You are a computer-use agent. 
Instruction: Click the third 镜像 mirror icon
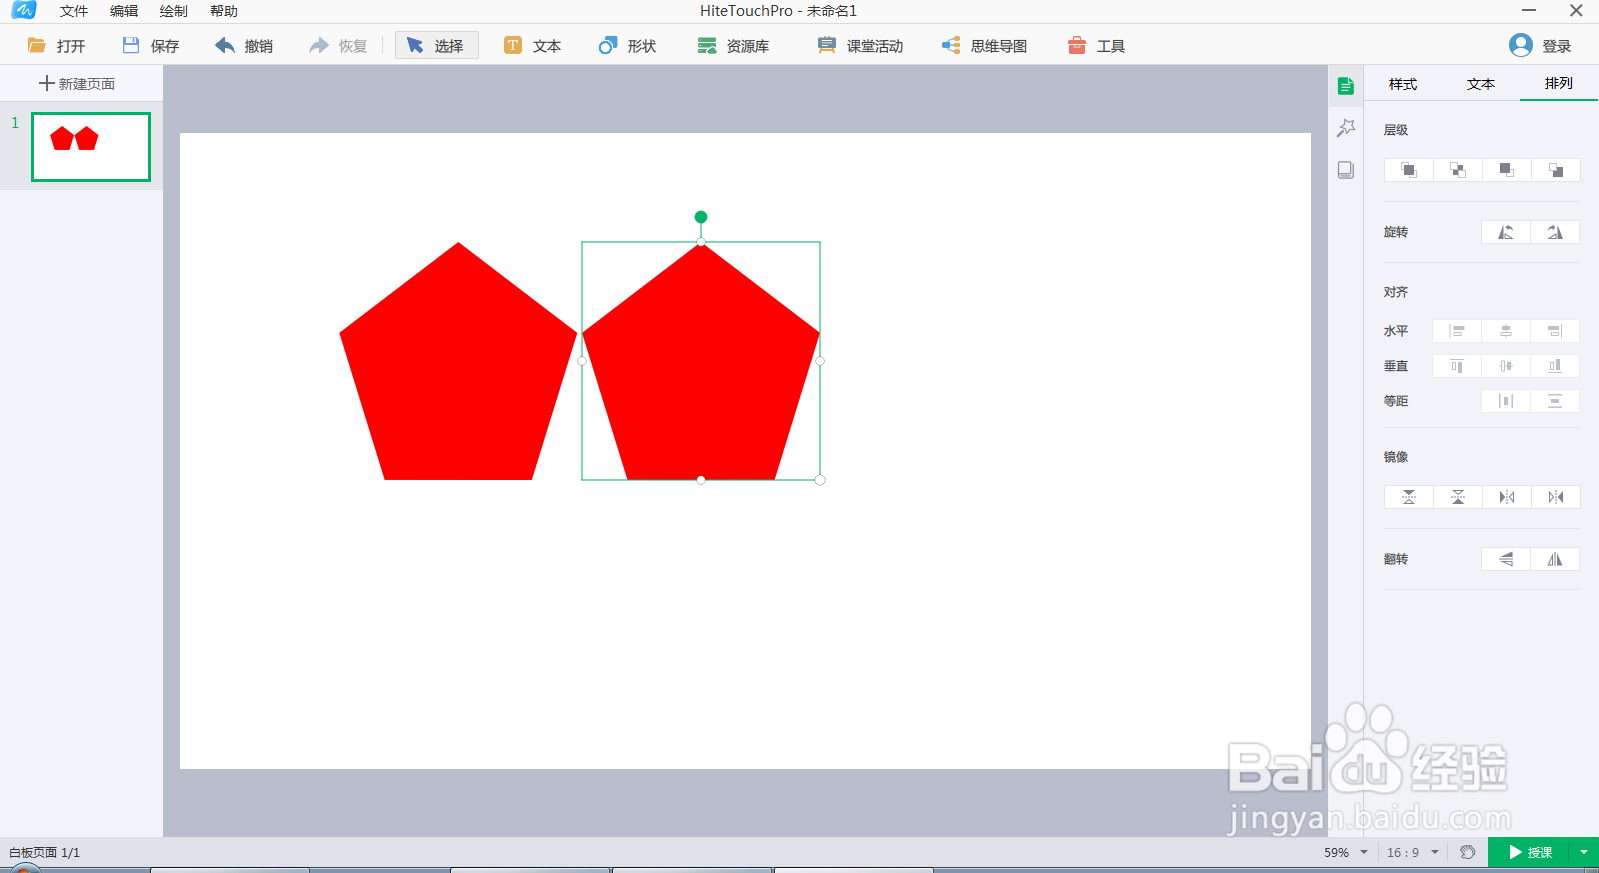pyautogui.click(x=1507, y=497)
